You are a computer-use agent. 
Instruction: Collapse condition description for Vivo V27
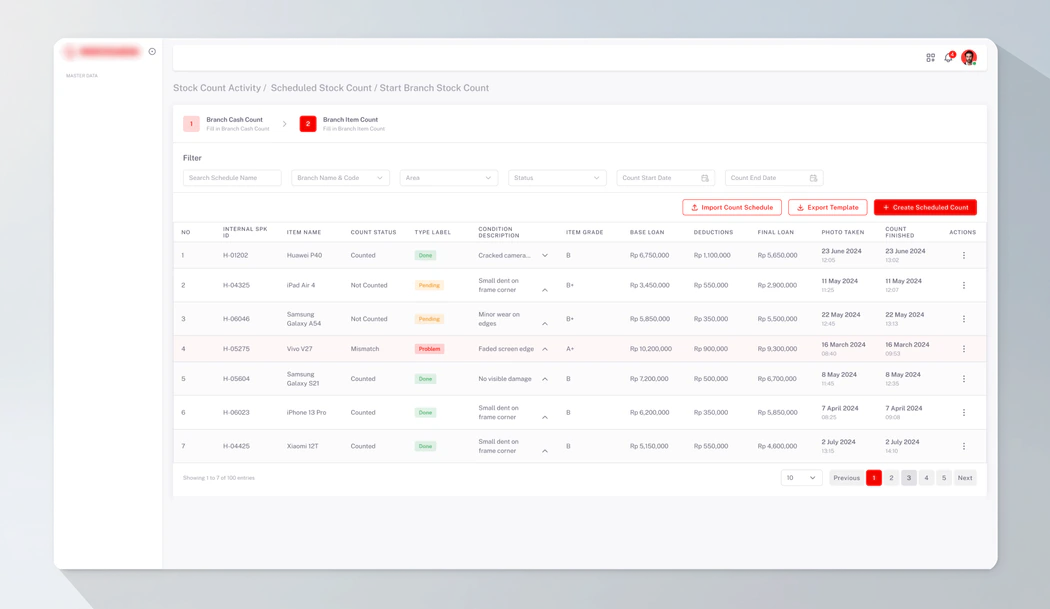pos(544,349)
